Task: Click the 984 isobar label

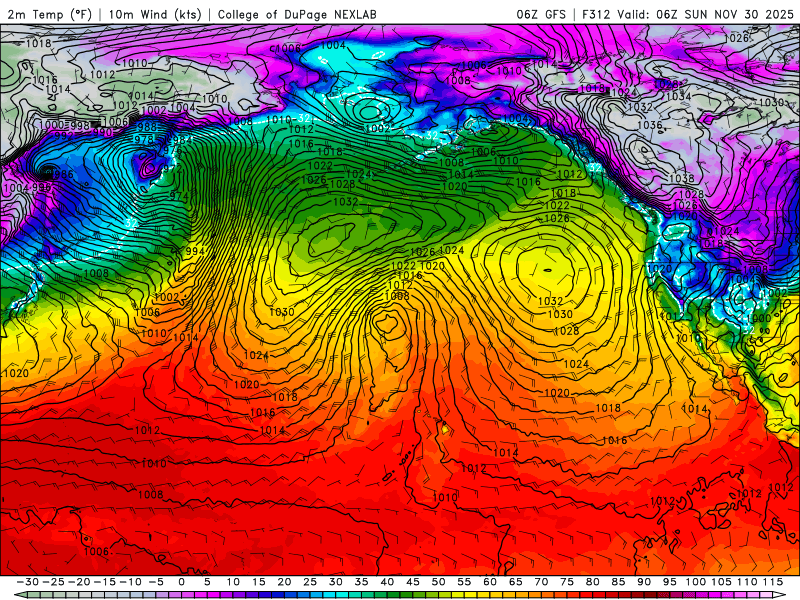Action: [182, 140]
